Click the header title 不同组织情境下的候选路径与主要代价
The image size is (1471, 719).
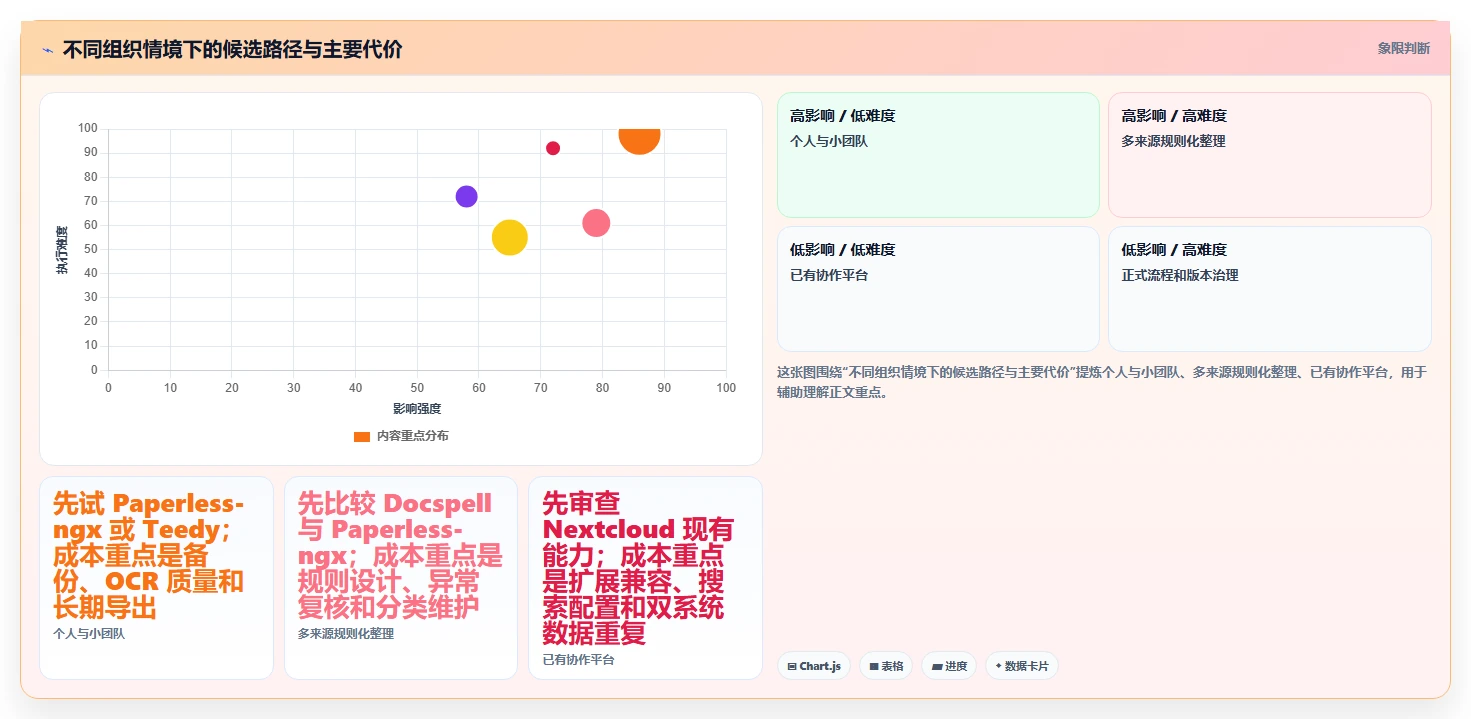232,50
